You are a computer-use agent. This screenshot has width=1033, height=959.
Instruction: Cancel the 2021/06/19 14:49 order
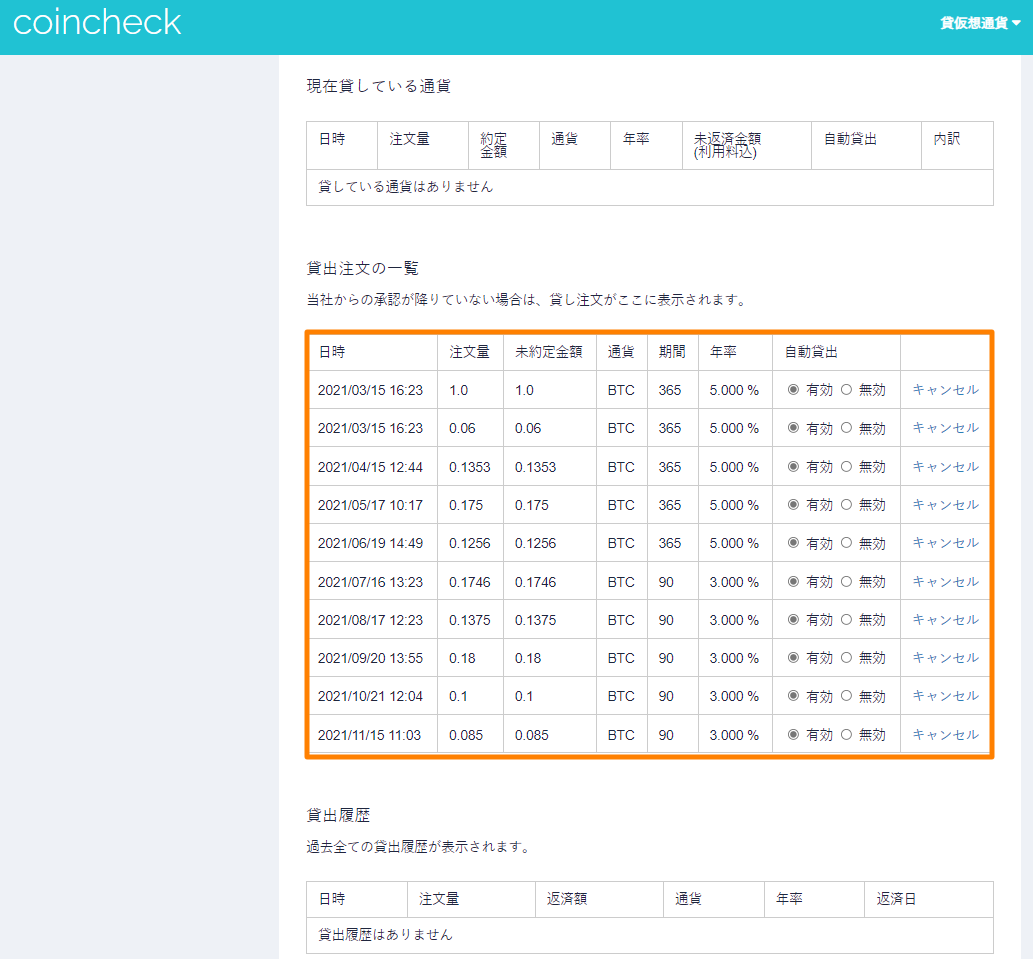945,543
